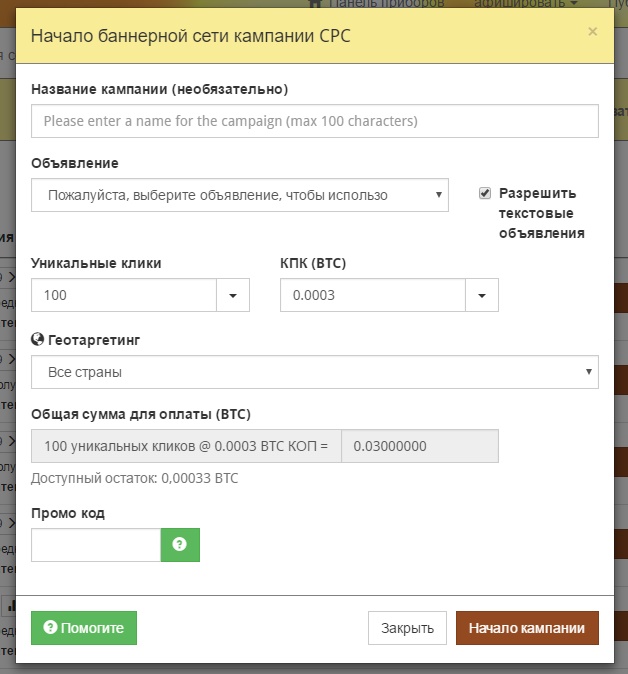Expand the unique clicks dropdown arrow
Screen dimensions: 628x674
pyautogui.click(x=233, y=296)
